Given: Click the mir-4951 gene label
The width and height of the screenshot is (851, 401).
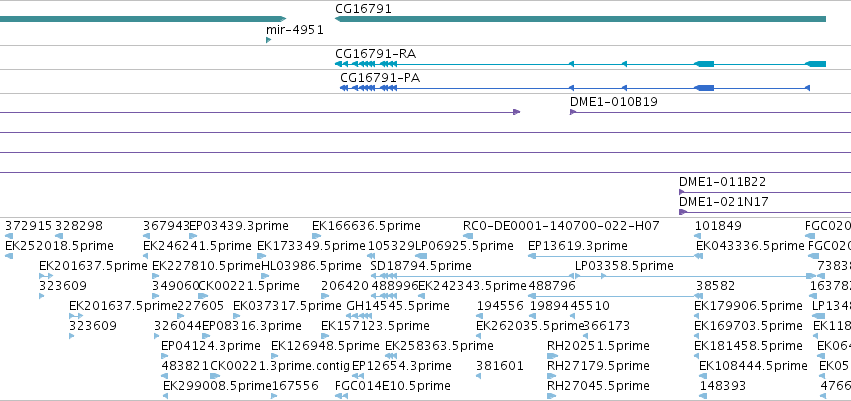Looking at the screenshot, I should 295,30.
